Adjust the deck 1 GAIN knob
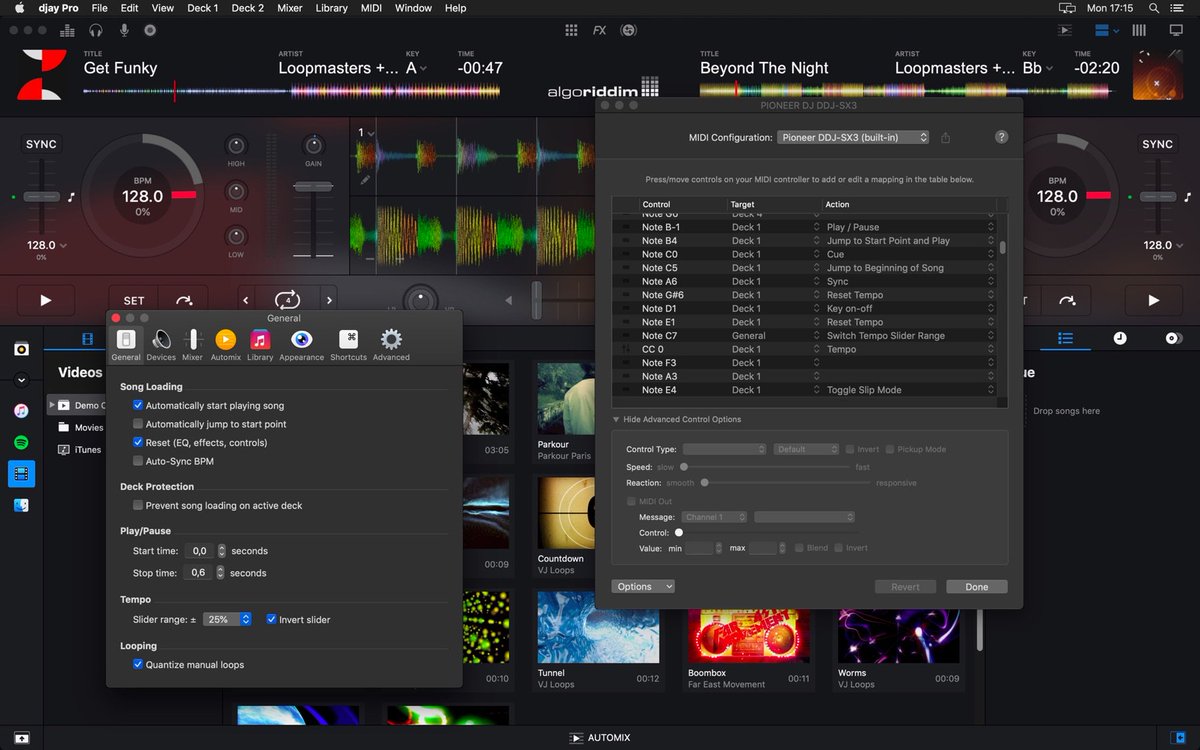This screenshot has width=1200, height=750. coord(313,145)
